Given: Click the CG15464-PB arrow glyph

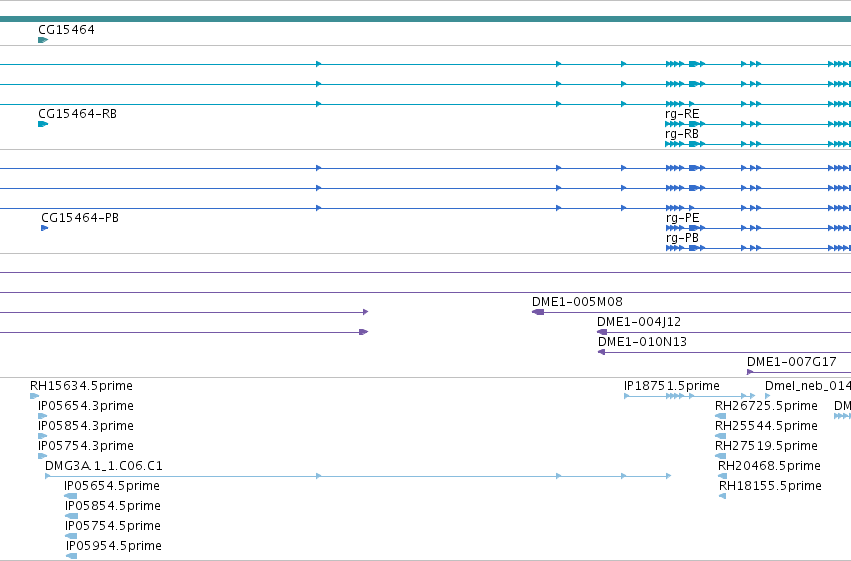Looking at the screenshot, I should [45, 228].
